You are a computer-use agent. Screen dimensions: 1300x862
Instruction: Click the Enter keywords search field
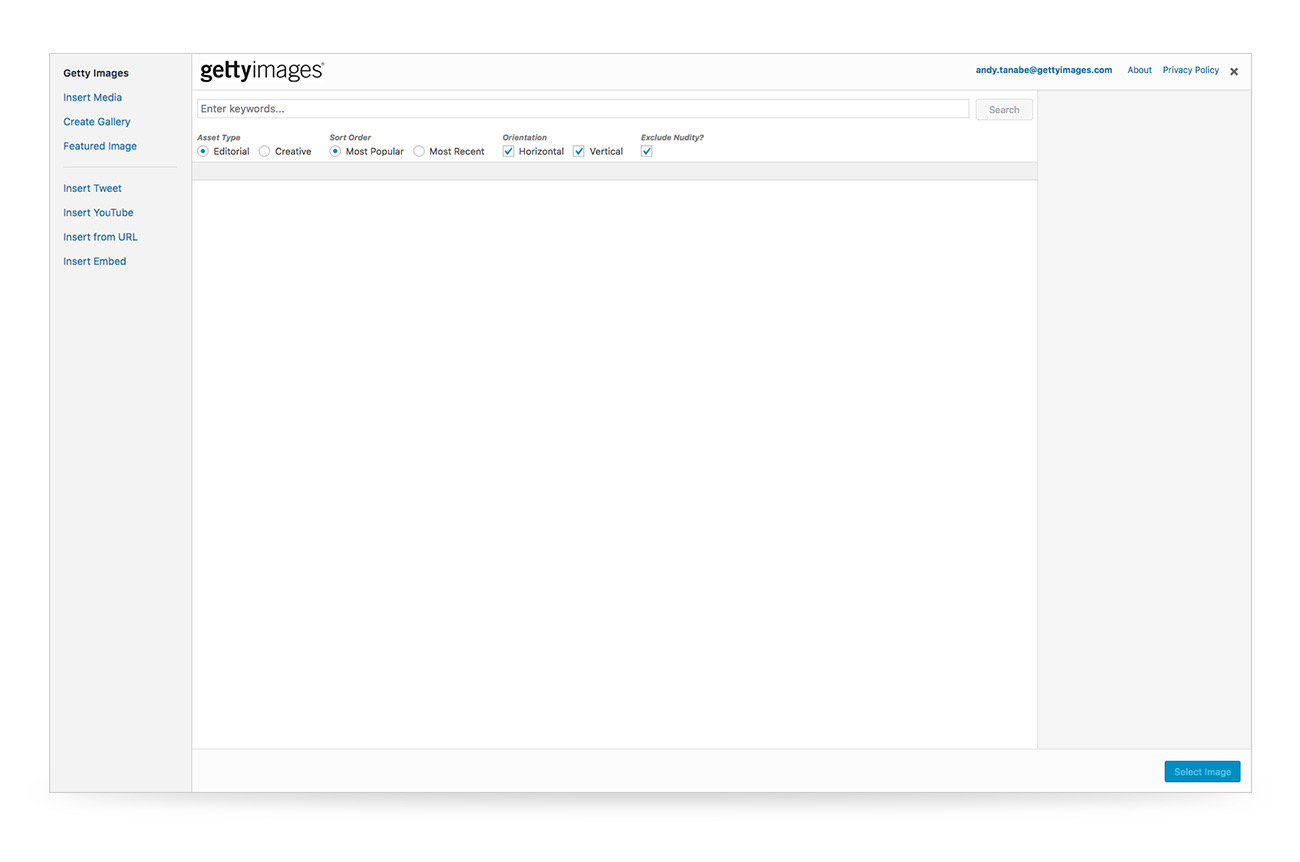582,109
